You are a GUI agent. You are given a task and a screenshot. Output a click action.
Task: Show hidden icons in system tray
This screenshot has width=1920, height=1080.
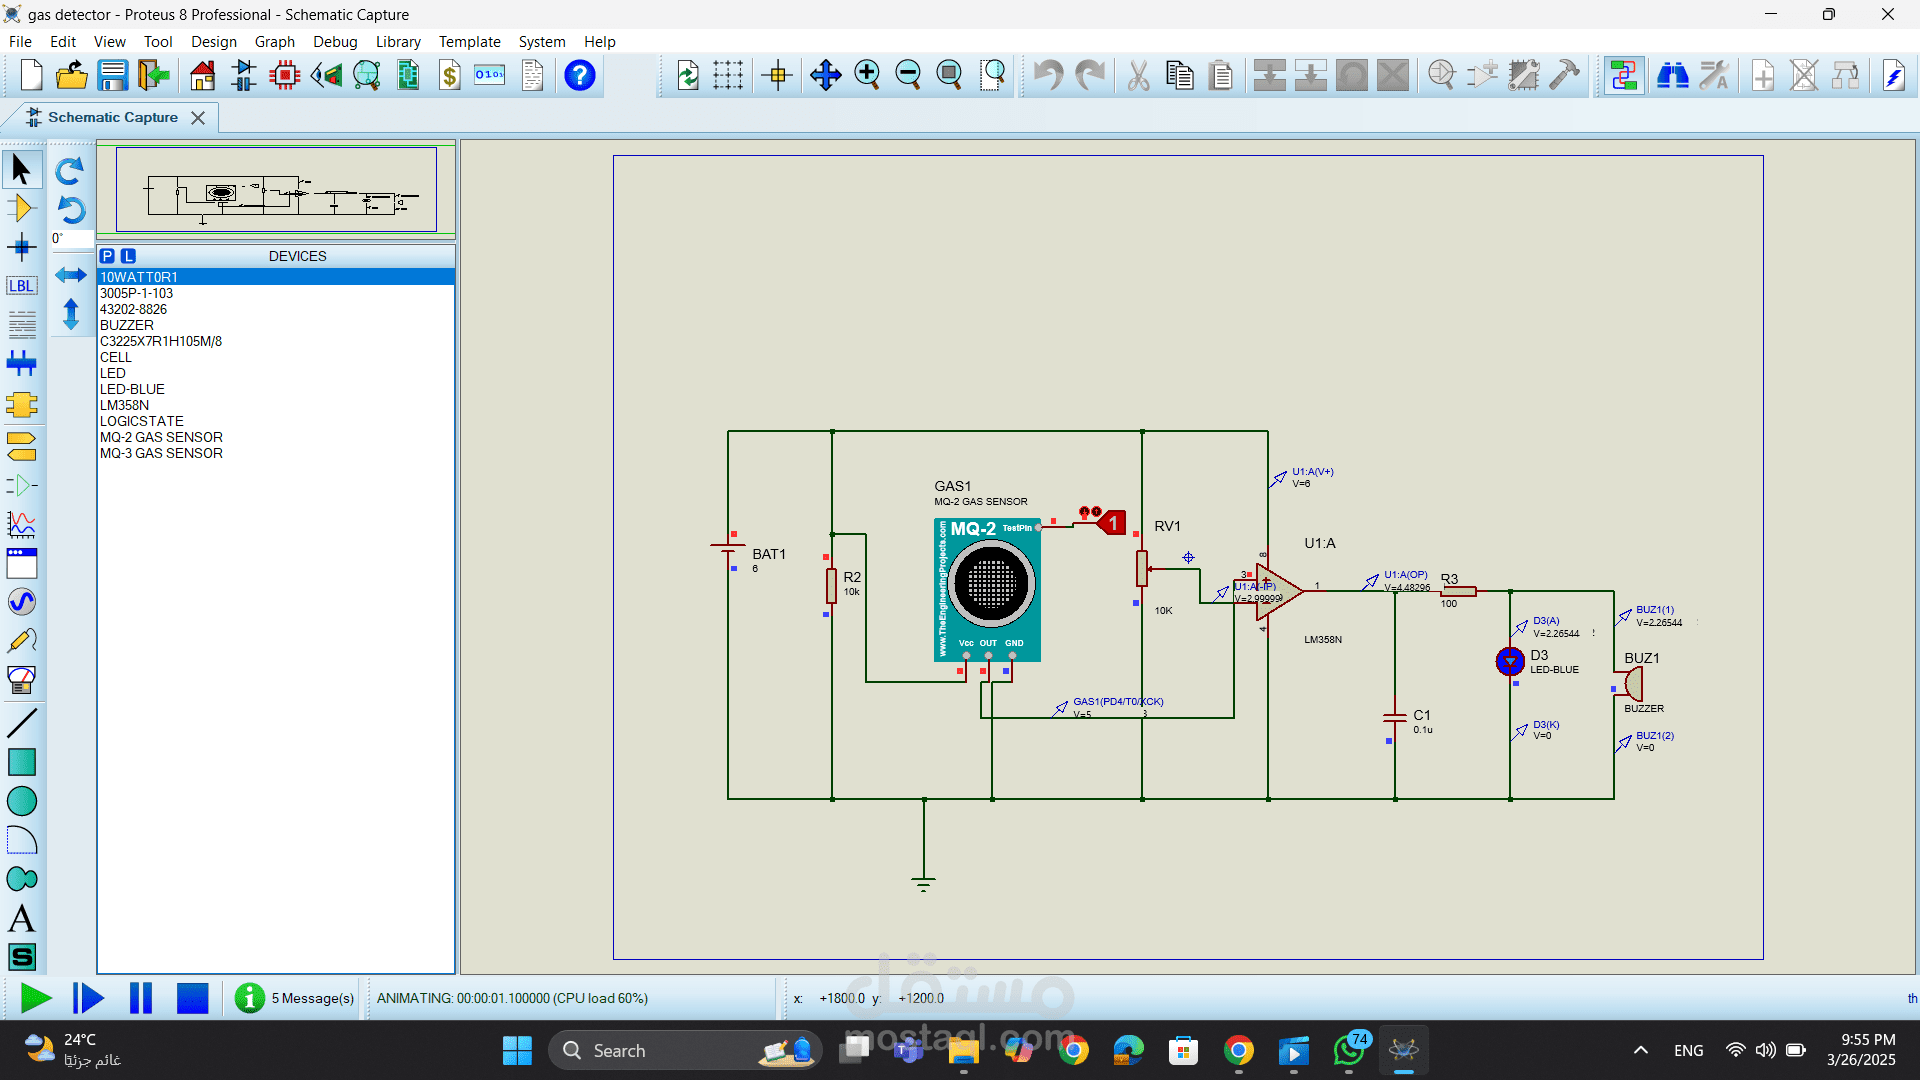1640,1050
